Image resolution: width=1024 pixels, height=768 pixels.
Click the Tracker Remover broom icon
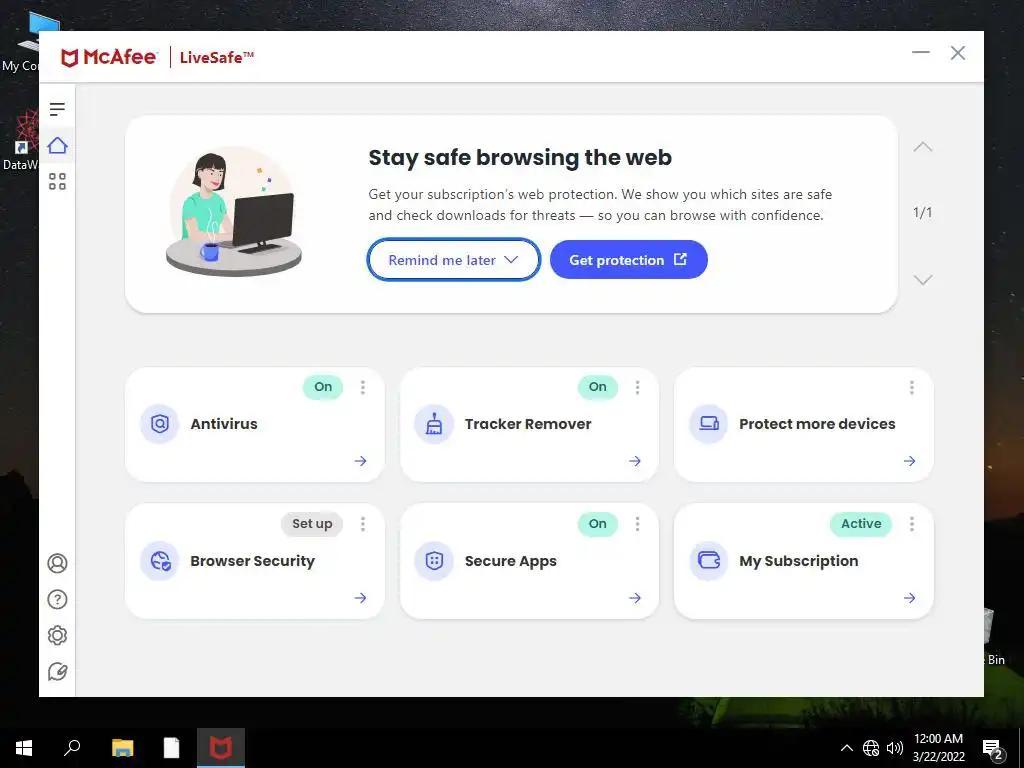434,424
